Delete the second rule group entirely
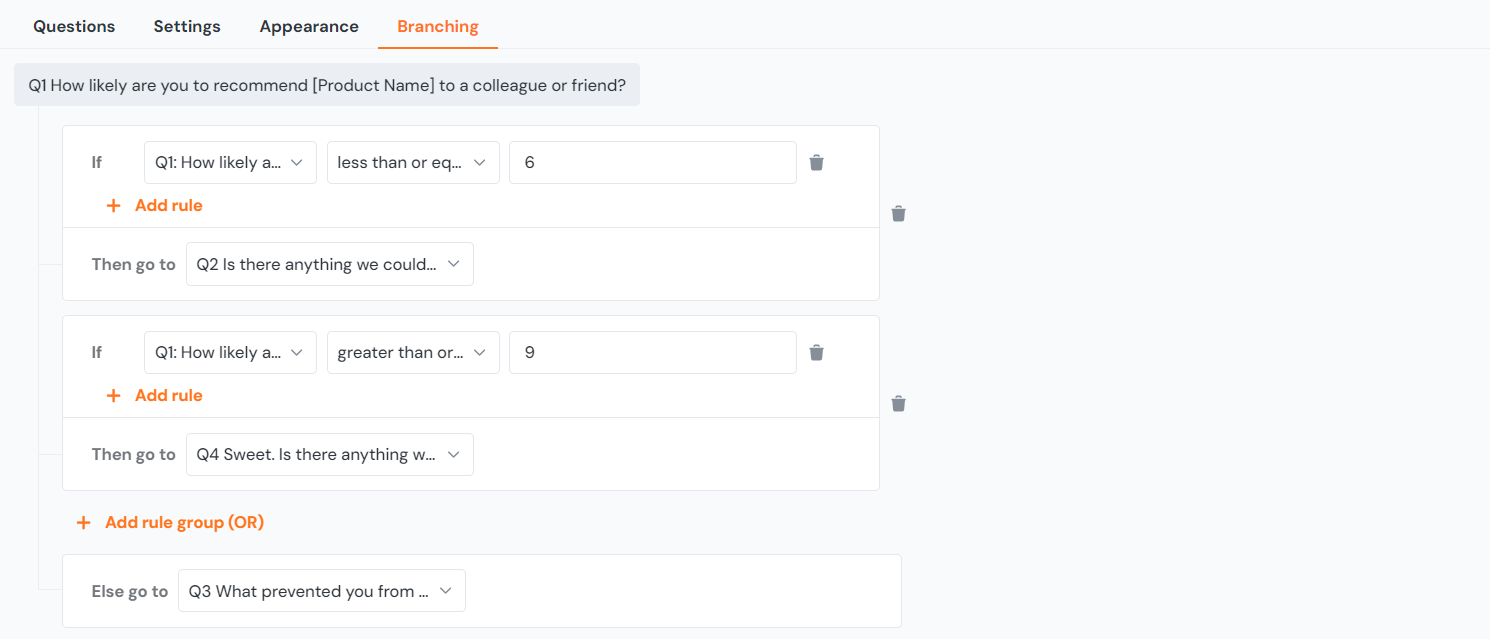 point(898,403)
